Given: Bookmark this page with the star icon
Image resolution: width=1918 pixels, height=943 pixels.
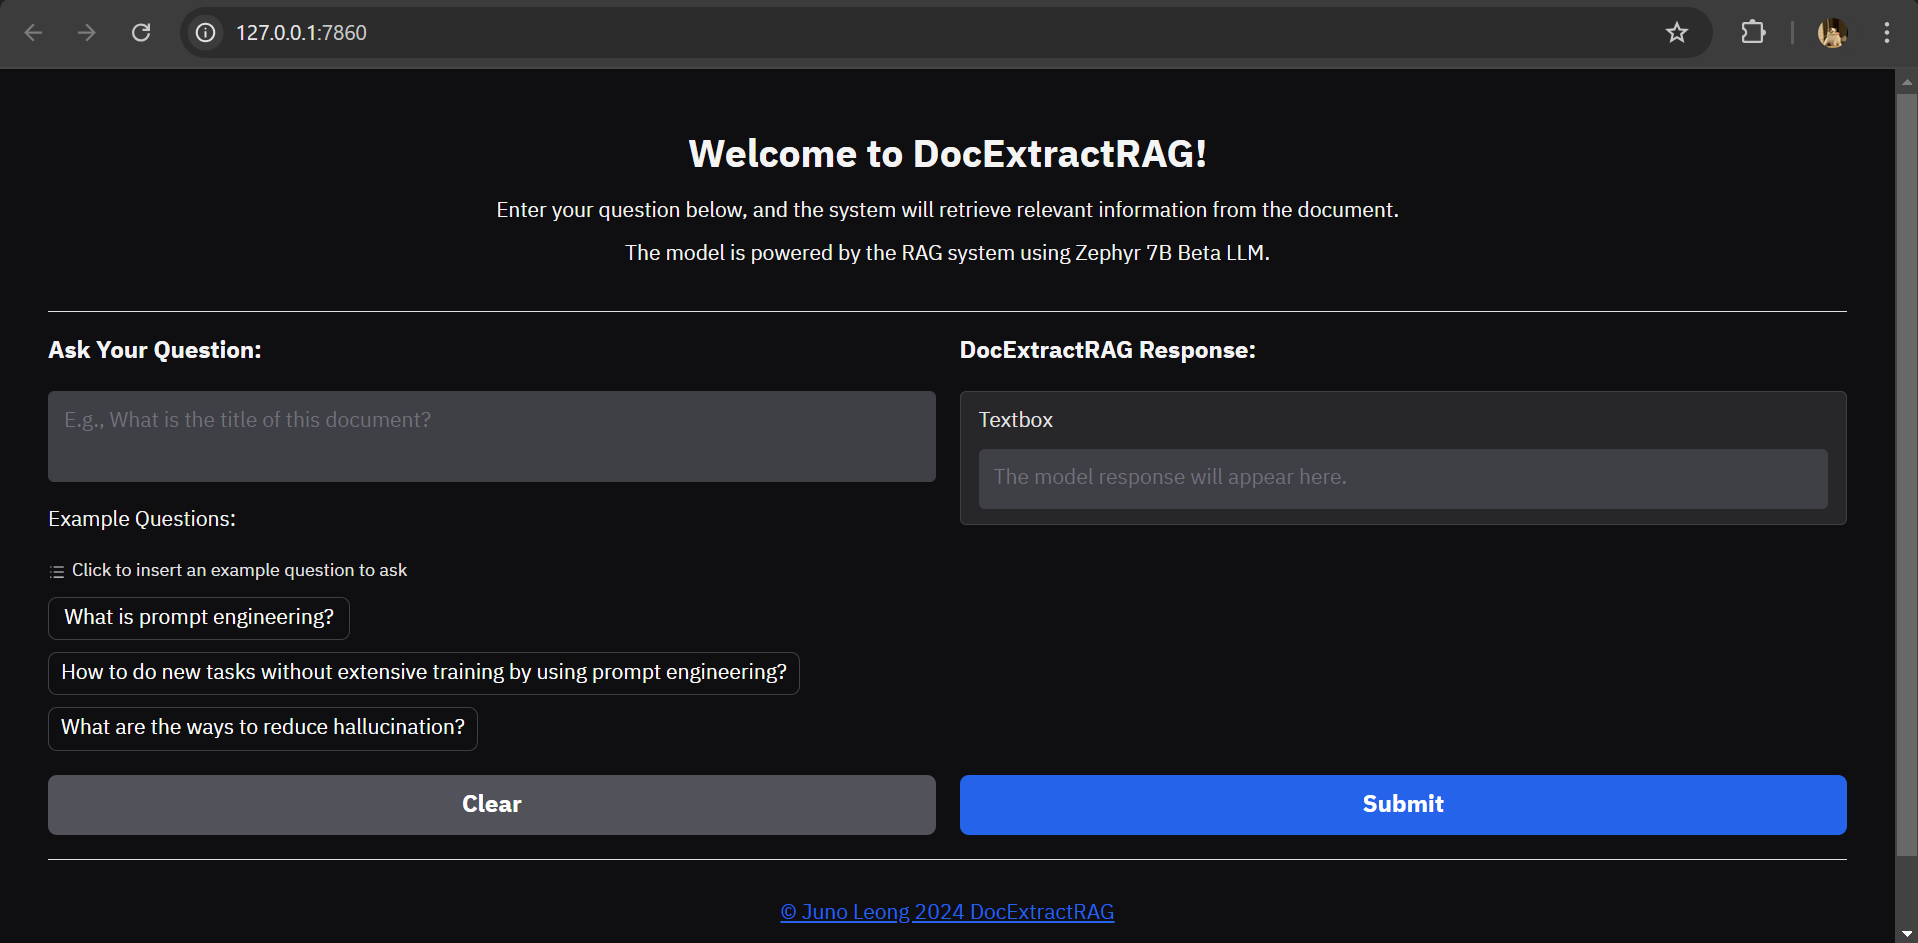Looking at the screenshot, I should 1677,33.
